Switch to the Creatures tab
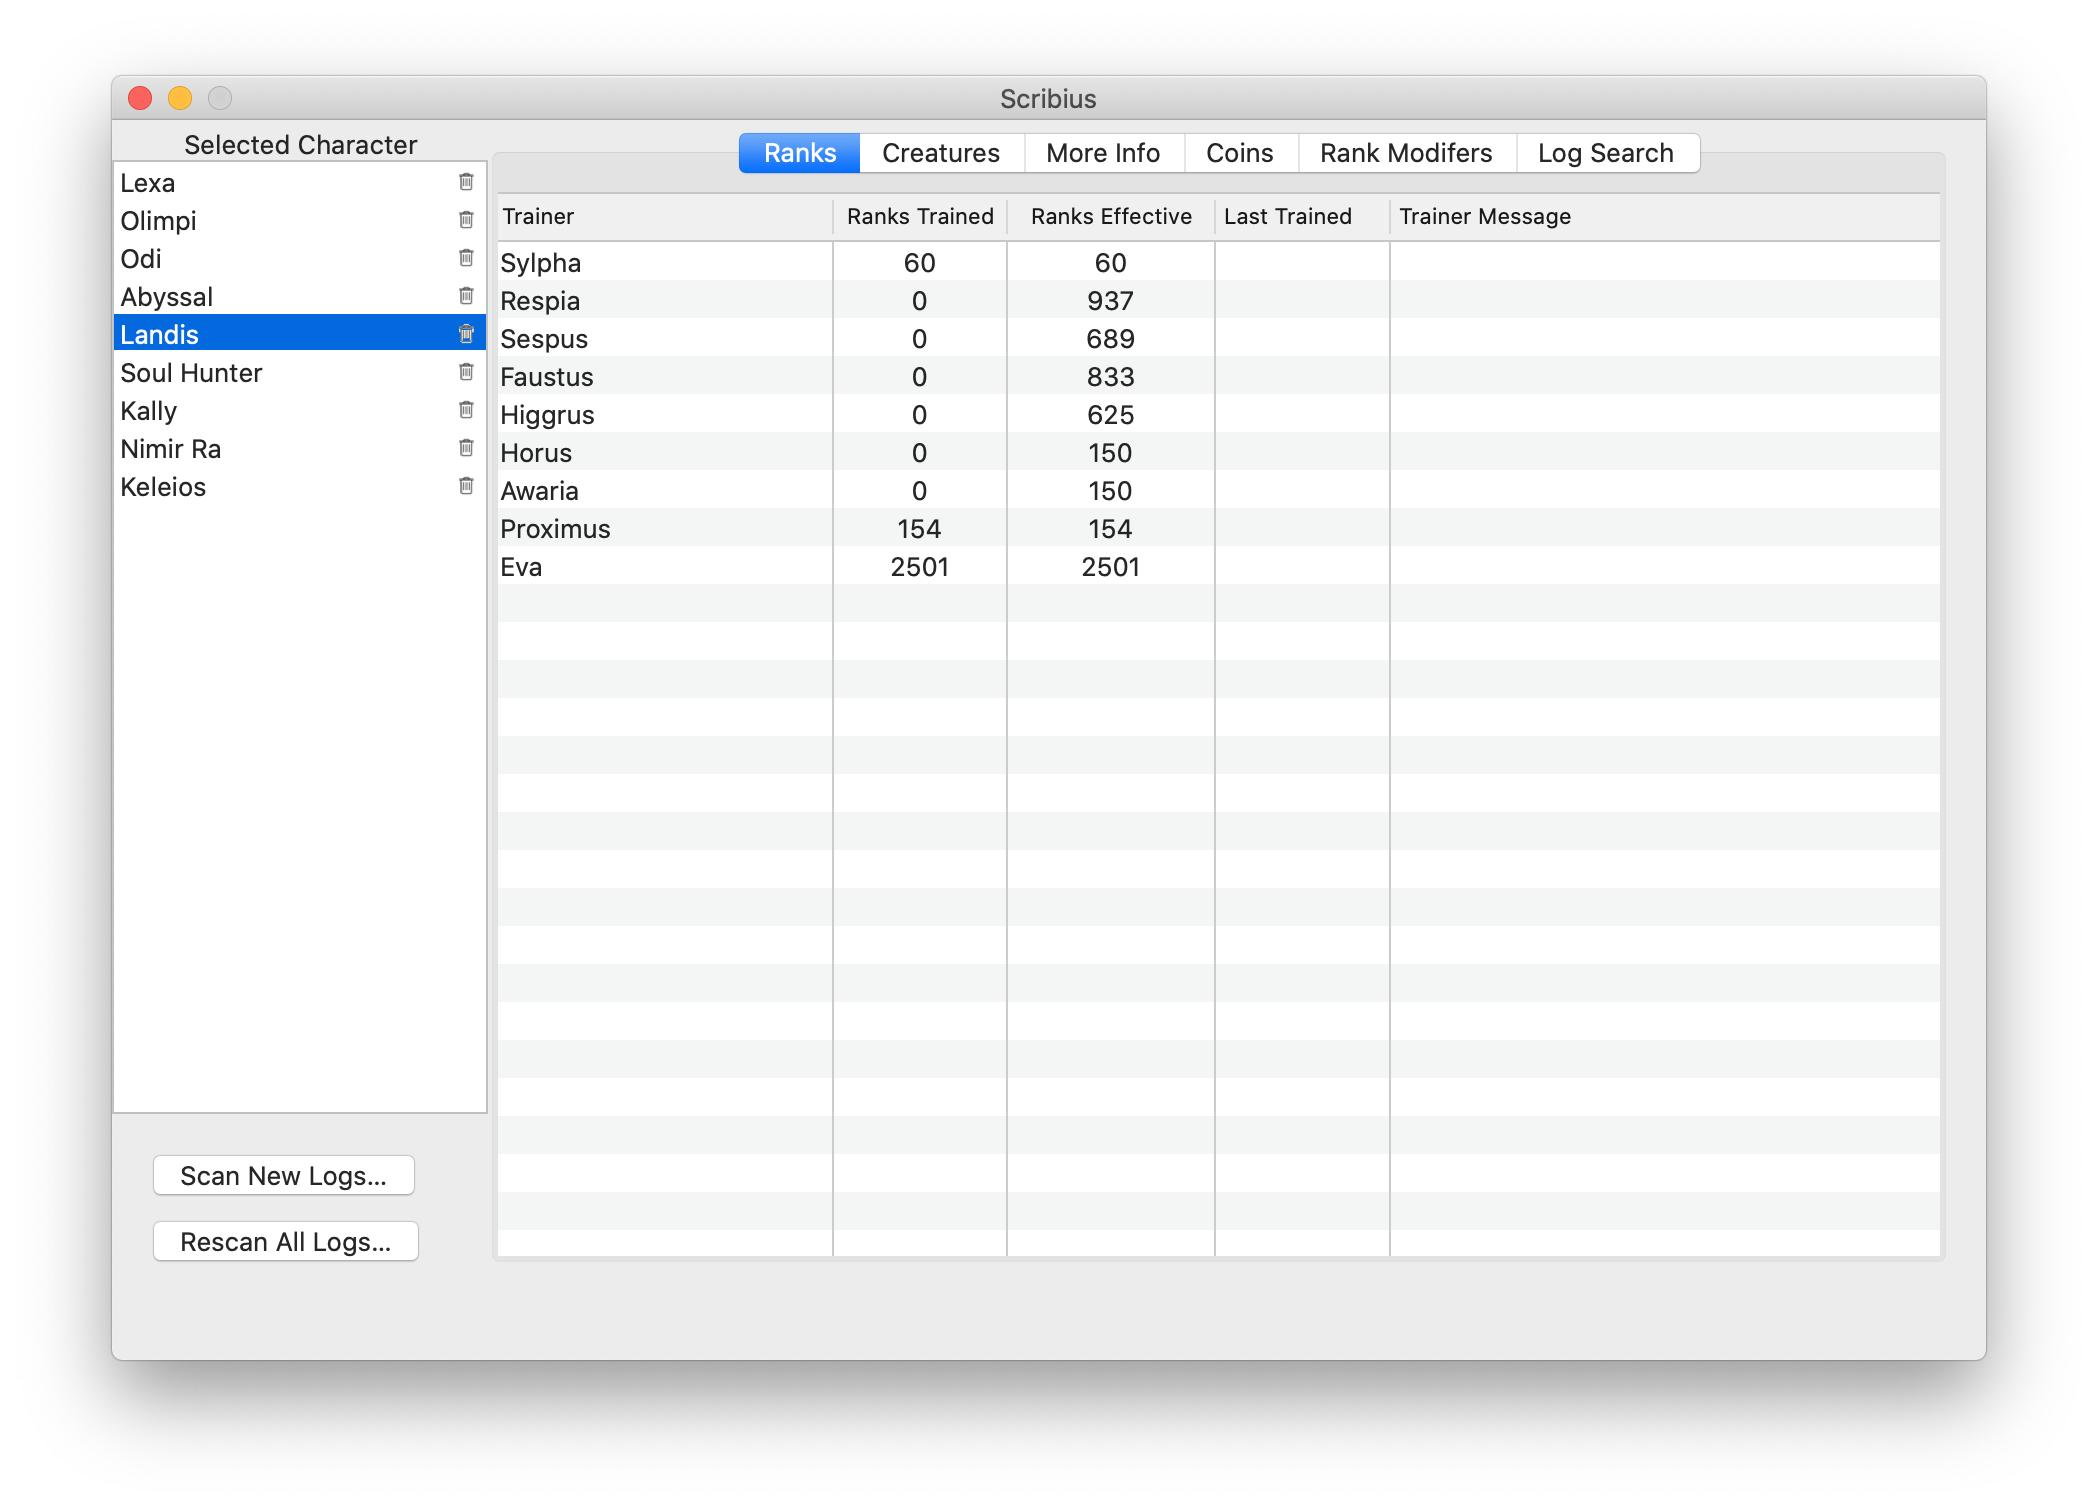Viewport: 2098px width, 1508px height. (940, 153)
